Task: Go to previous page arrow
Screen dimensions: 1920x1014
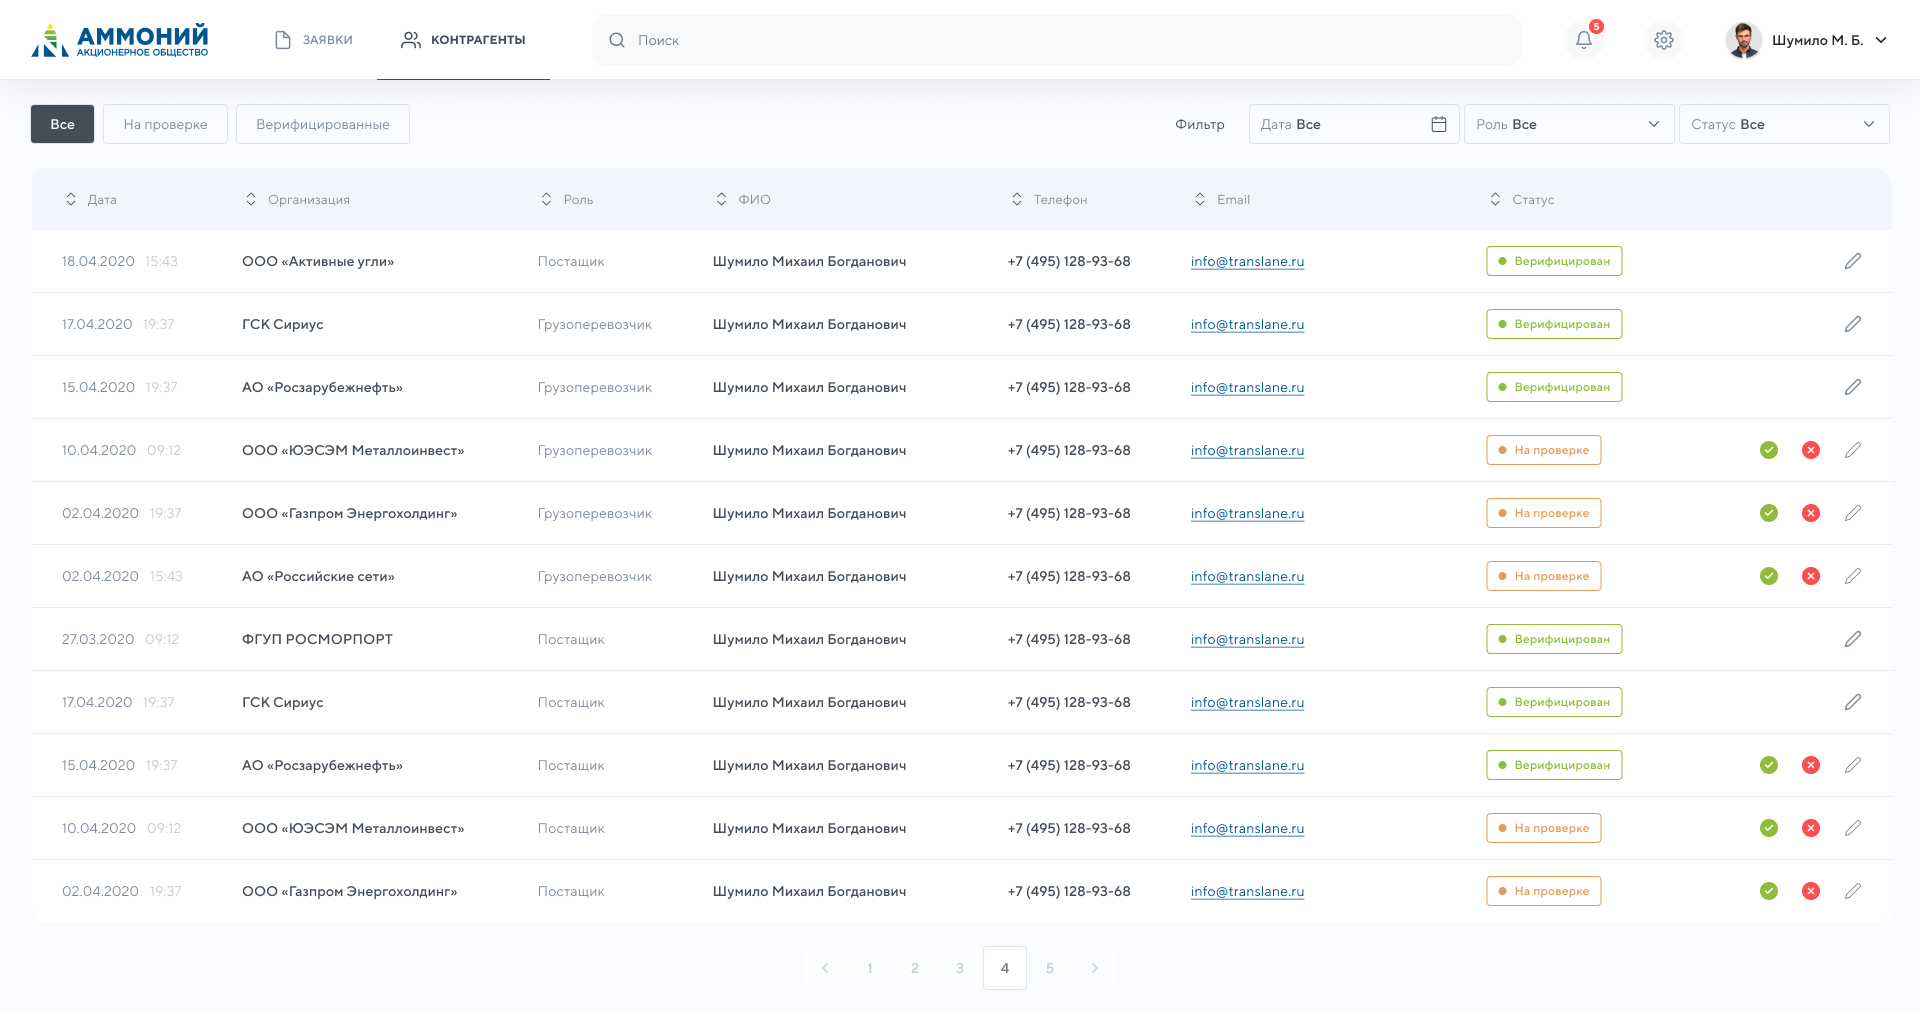Action: (825, 968)
